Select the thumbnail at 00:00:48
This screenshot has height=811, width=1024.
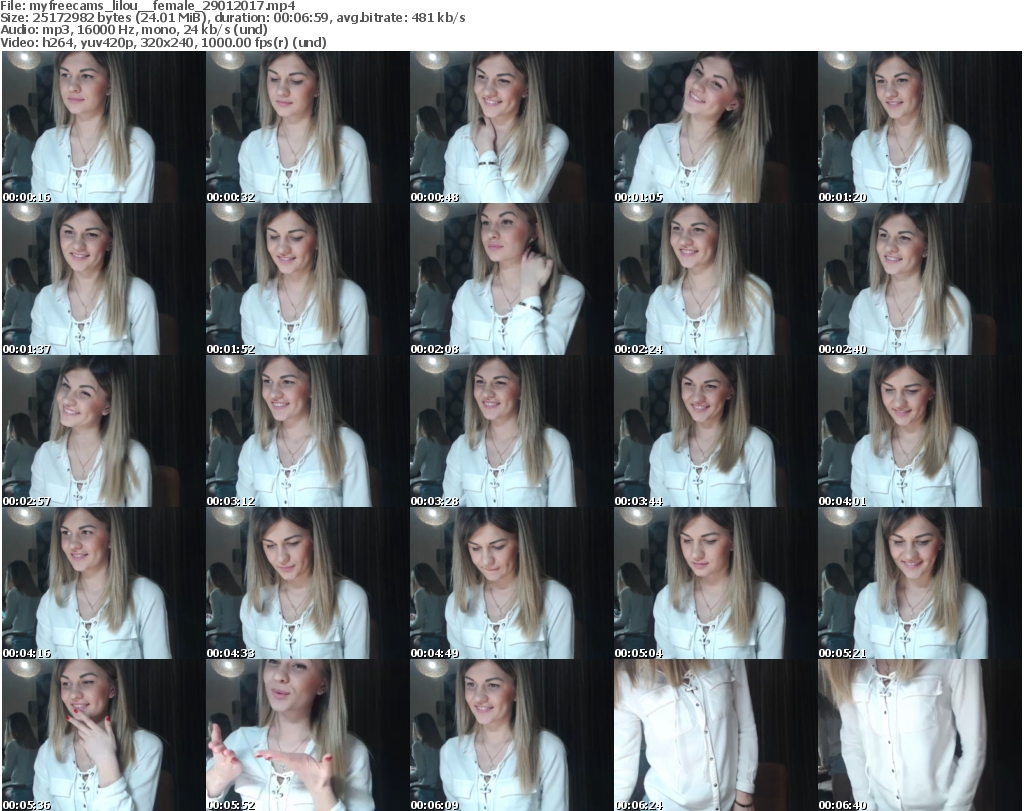[511, 127]
